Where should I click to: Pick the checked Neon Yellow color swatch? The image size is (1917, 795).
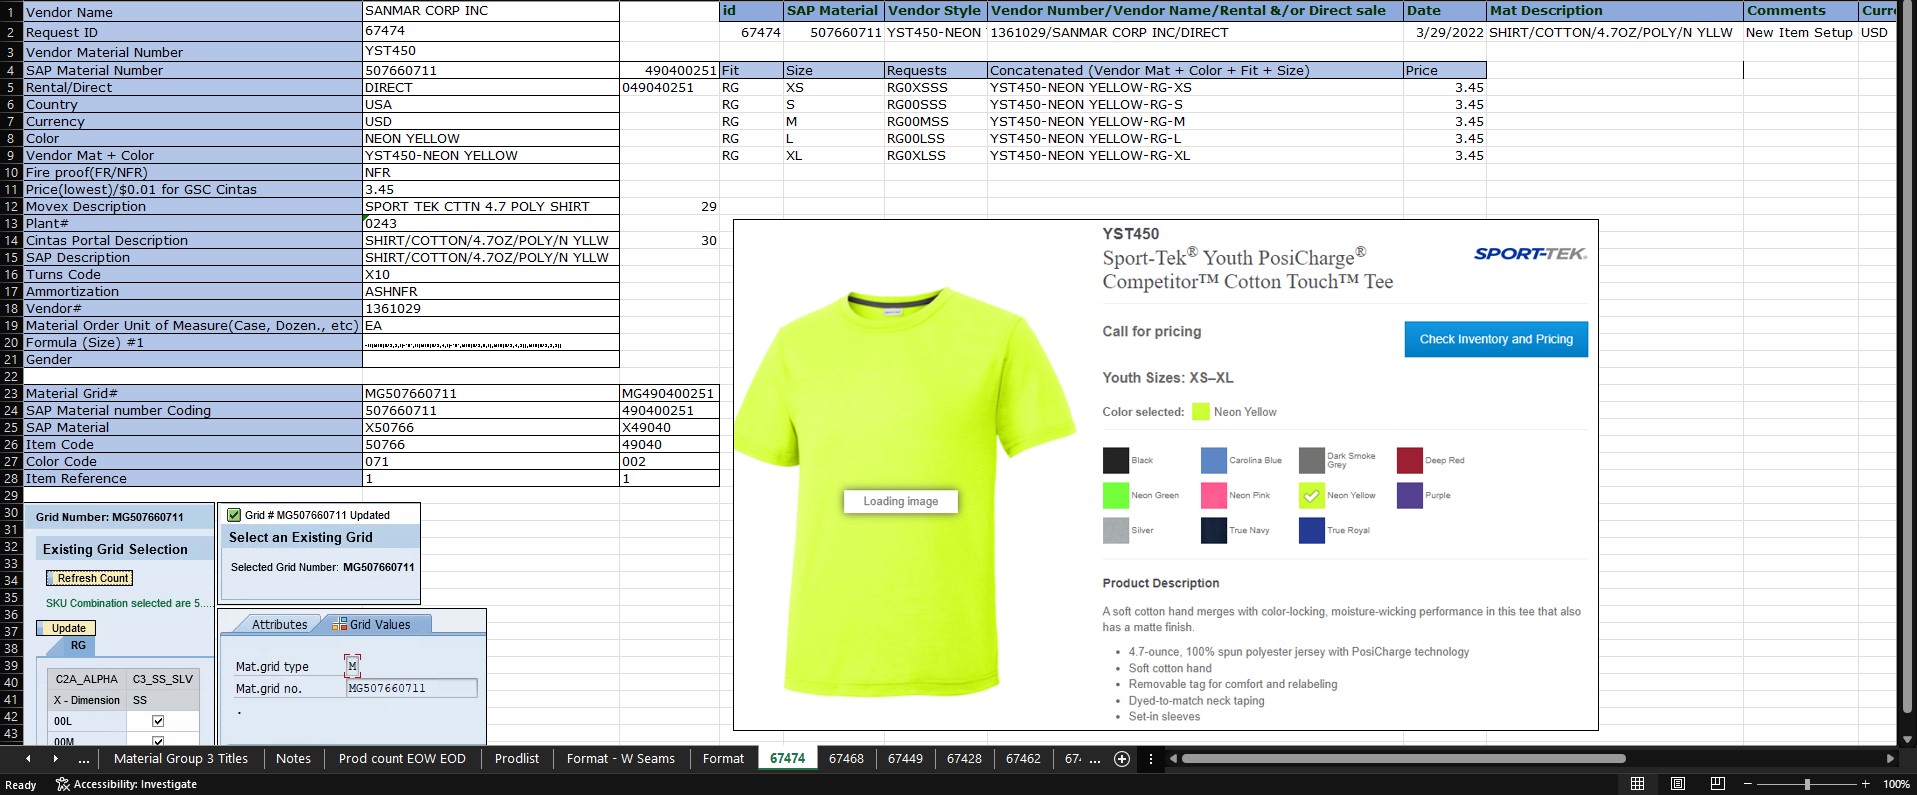point(1311,495)
